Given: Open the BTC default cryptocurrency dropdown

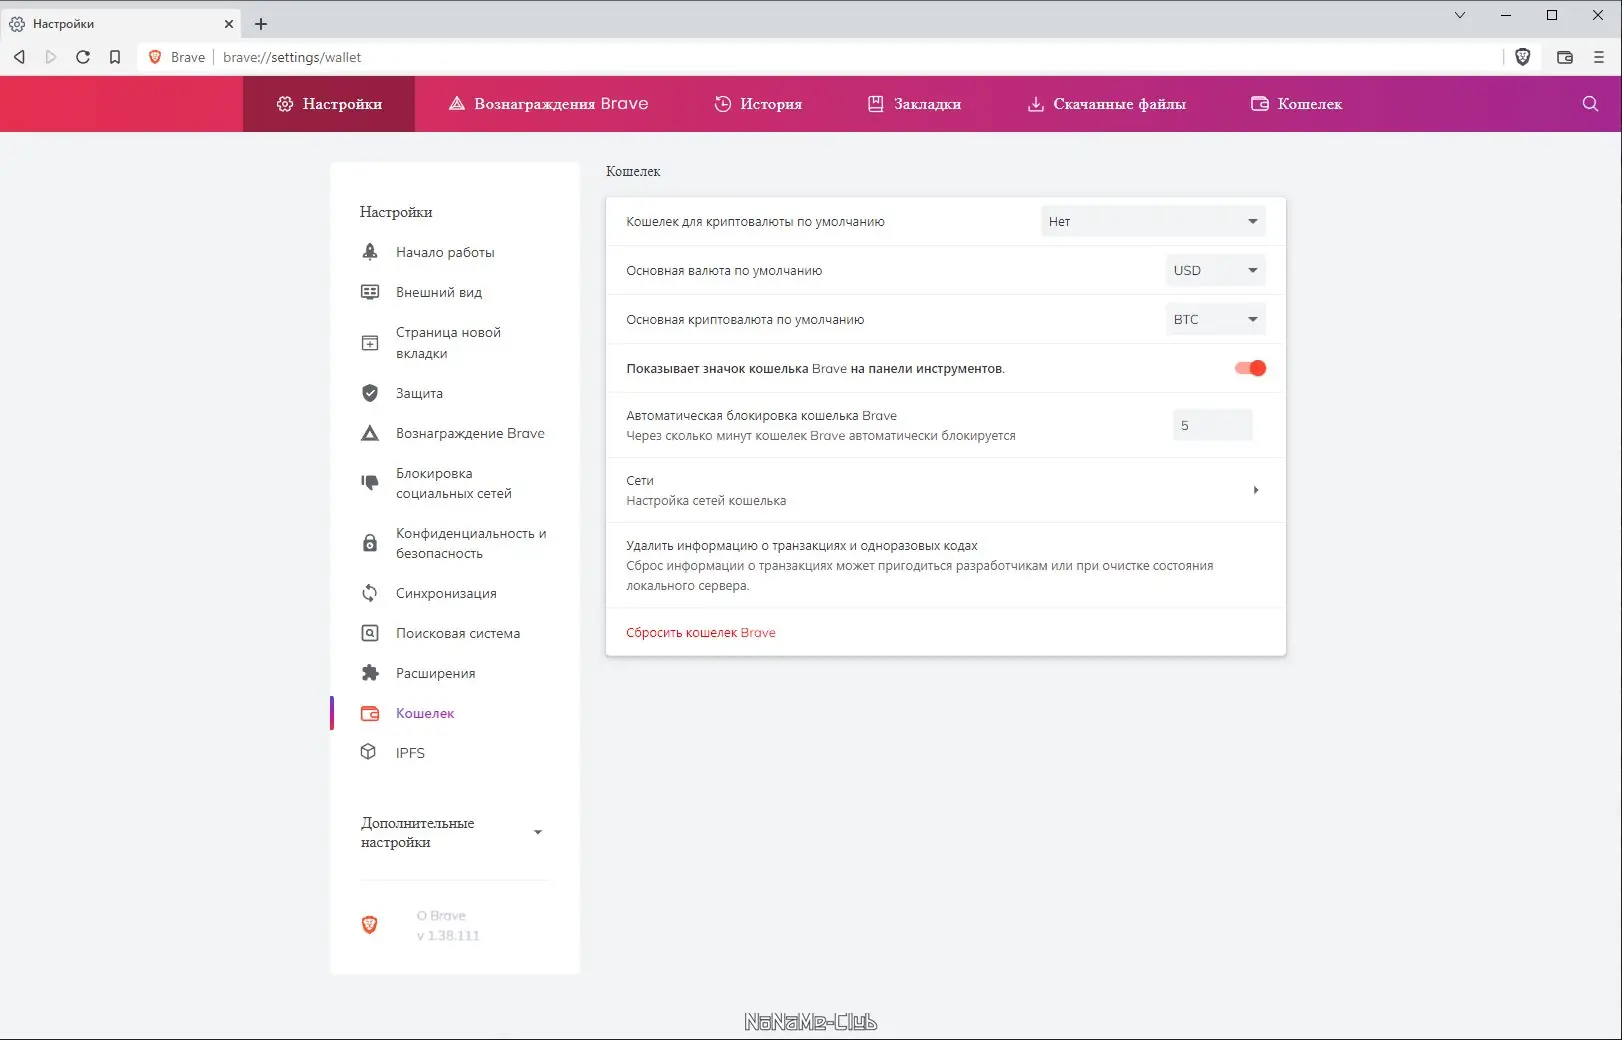Looking at the screenshot, I should [1215, 319].
